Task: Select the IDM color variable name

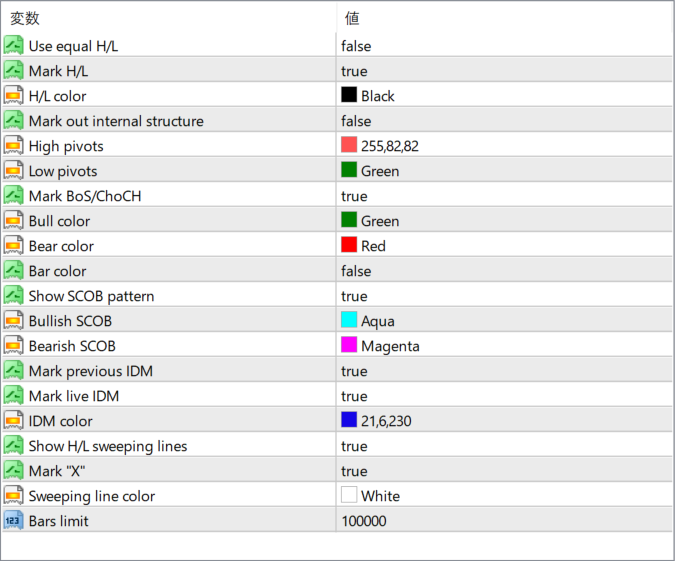Action: coord(60,421)
